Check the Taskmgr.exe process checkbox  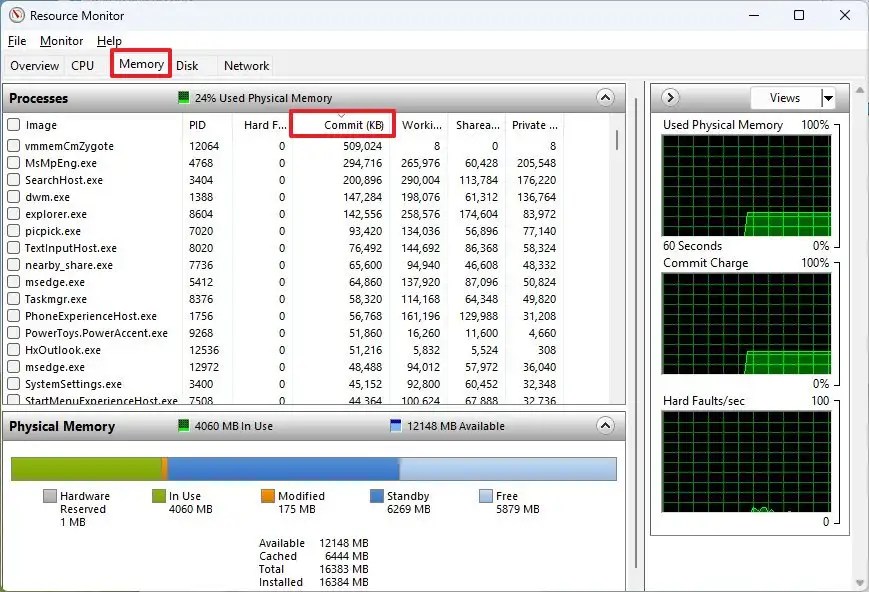click(x=13, y=299)
